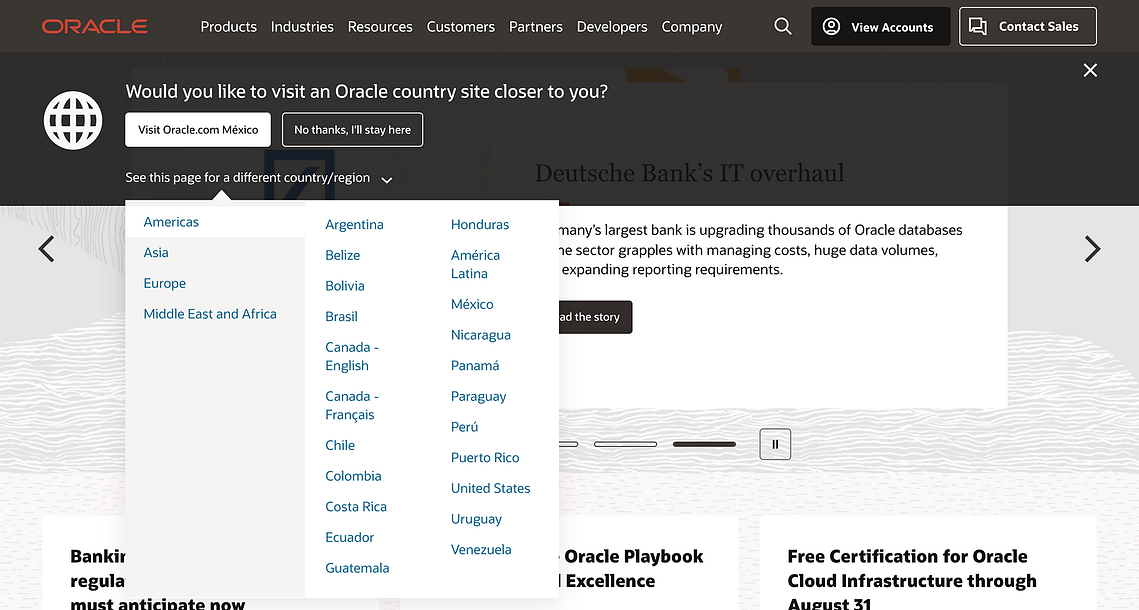Select Middle East and Africa region
This screenshot has width=1139, height=610.
210,314
